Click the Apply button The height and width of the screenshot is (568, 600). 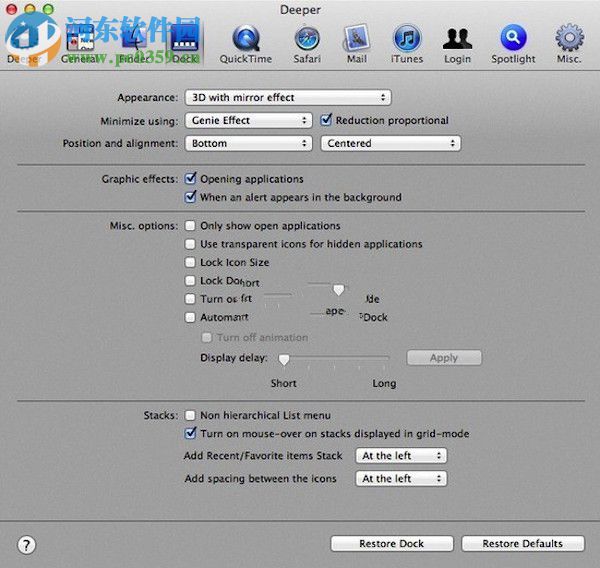tap(444, 358)
